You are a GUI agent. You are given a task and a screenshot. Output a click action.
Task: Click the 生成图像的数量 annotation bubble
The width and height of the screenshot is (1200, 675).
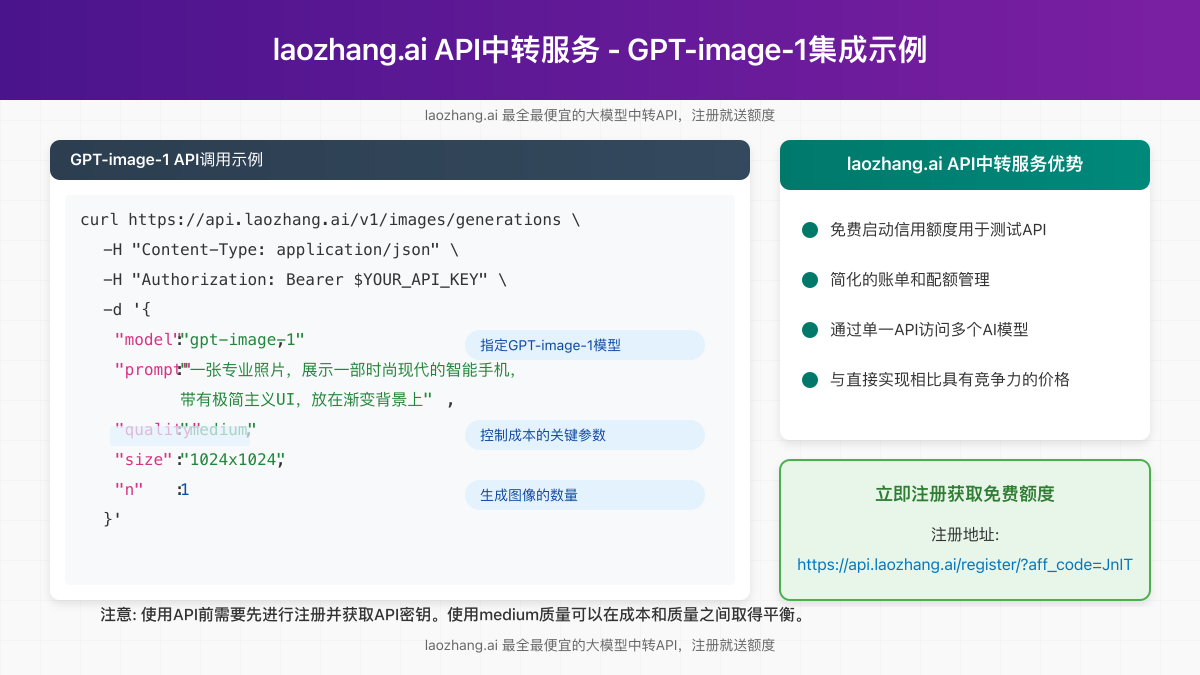[x=585, y=495]
